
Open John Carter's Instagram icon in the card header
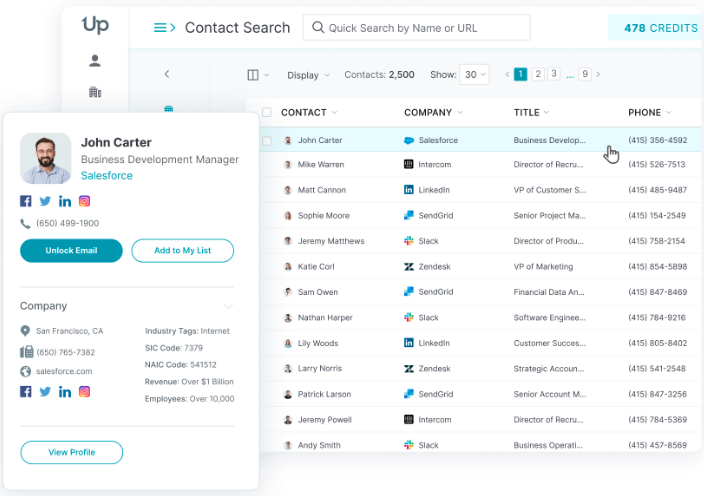(x=84, y=201)
